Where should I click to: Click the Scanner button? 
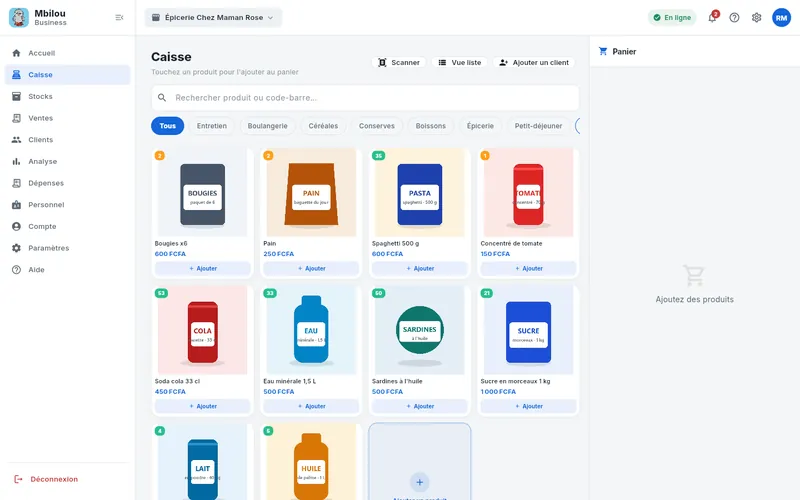[x=398, y=62]
